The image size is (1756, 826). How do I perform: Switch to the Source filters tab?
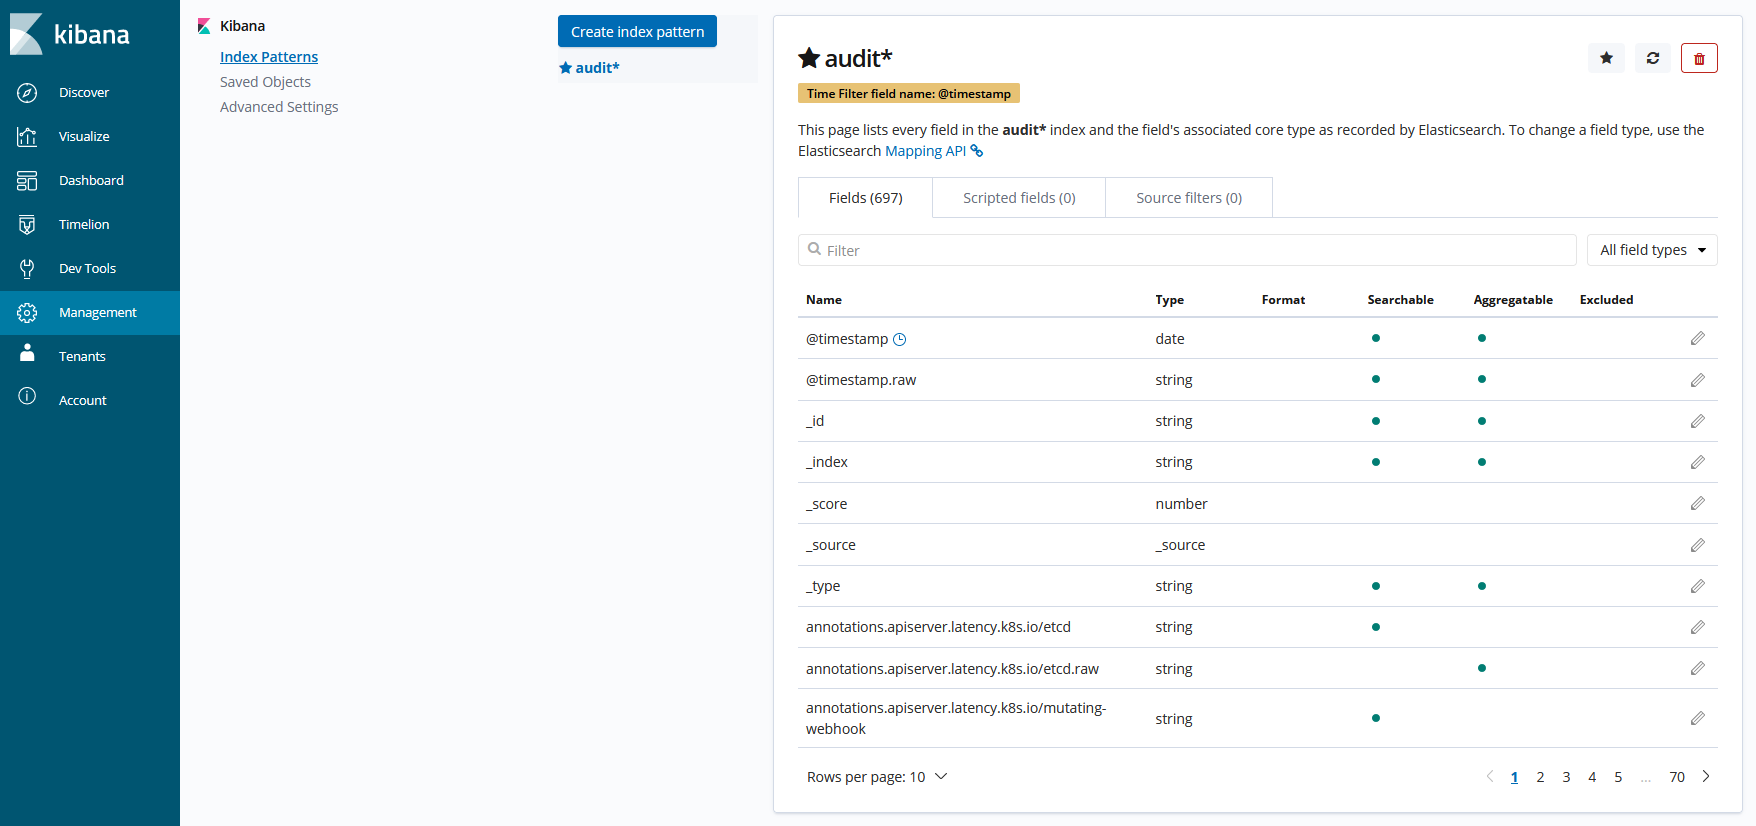[x=1188, y=198]
